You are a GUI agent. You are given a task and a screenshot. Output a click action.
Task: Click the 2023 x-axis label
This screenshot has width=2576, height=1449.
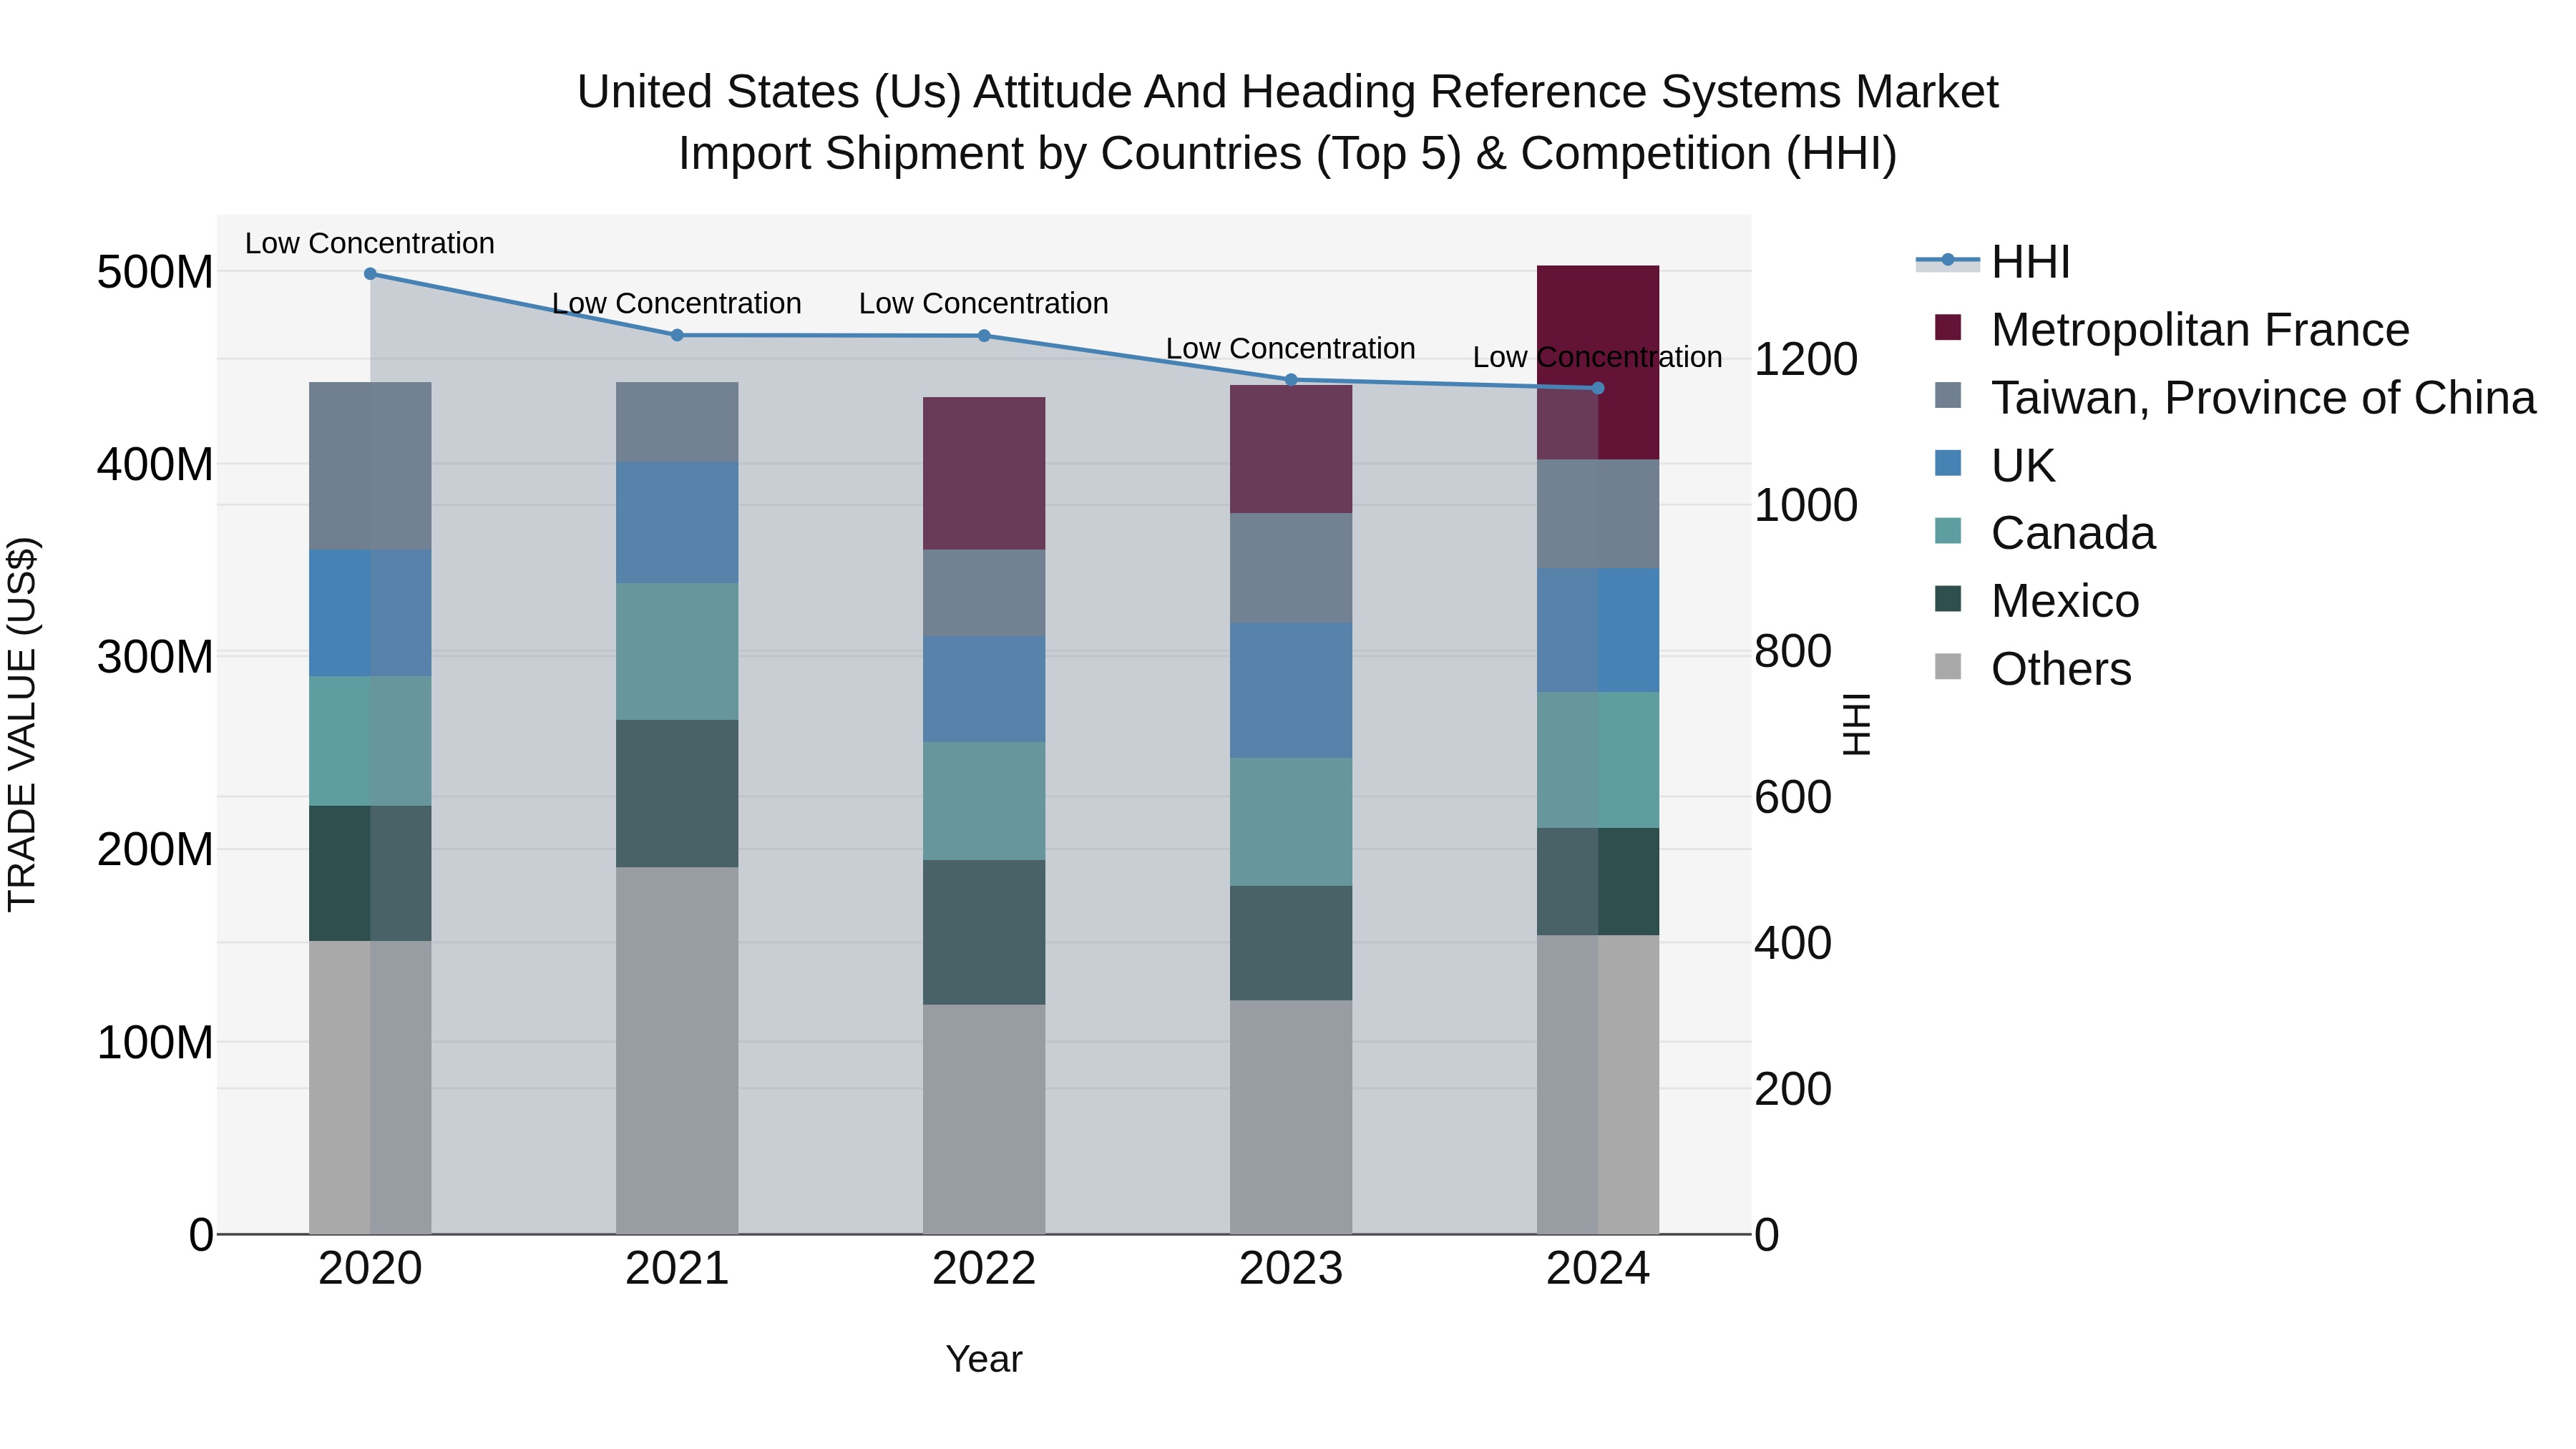tap(1291, 1269)
